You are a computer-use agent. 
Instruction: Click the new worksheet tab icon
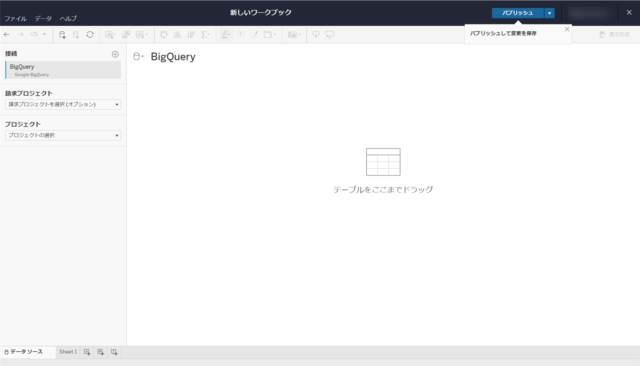point(87,352)
